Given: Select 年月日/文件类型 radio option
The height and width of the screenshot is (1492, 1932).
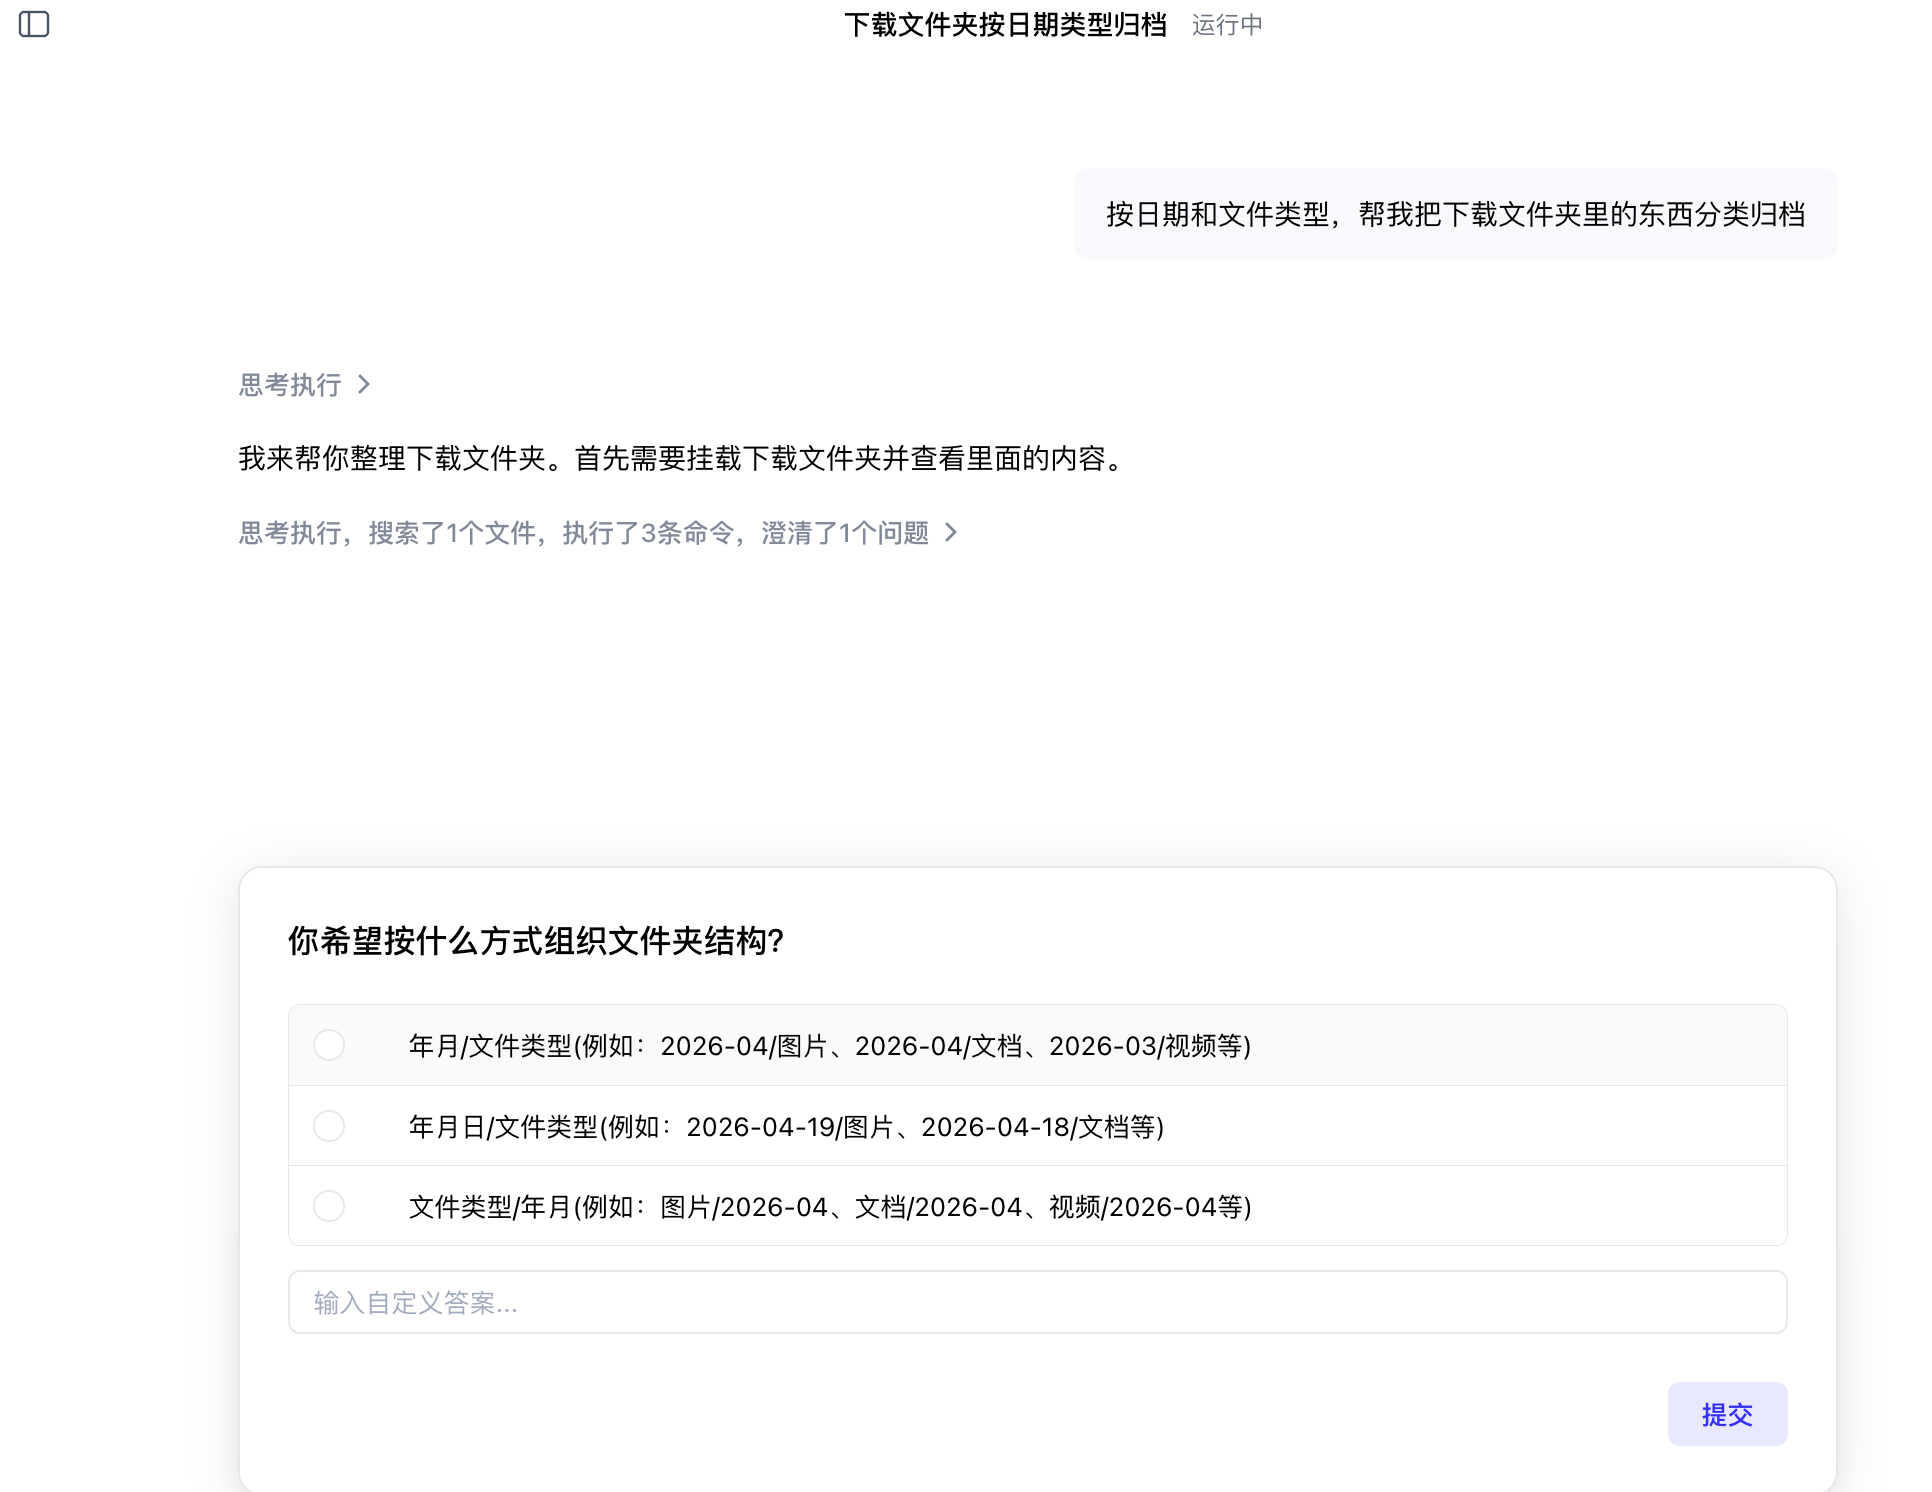Looking at the screenshot, I should click(x=329, y=1126).
